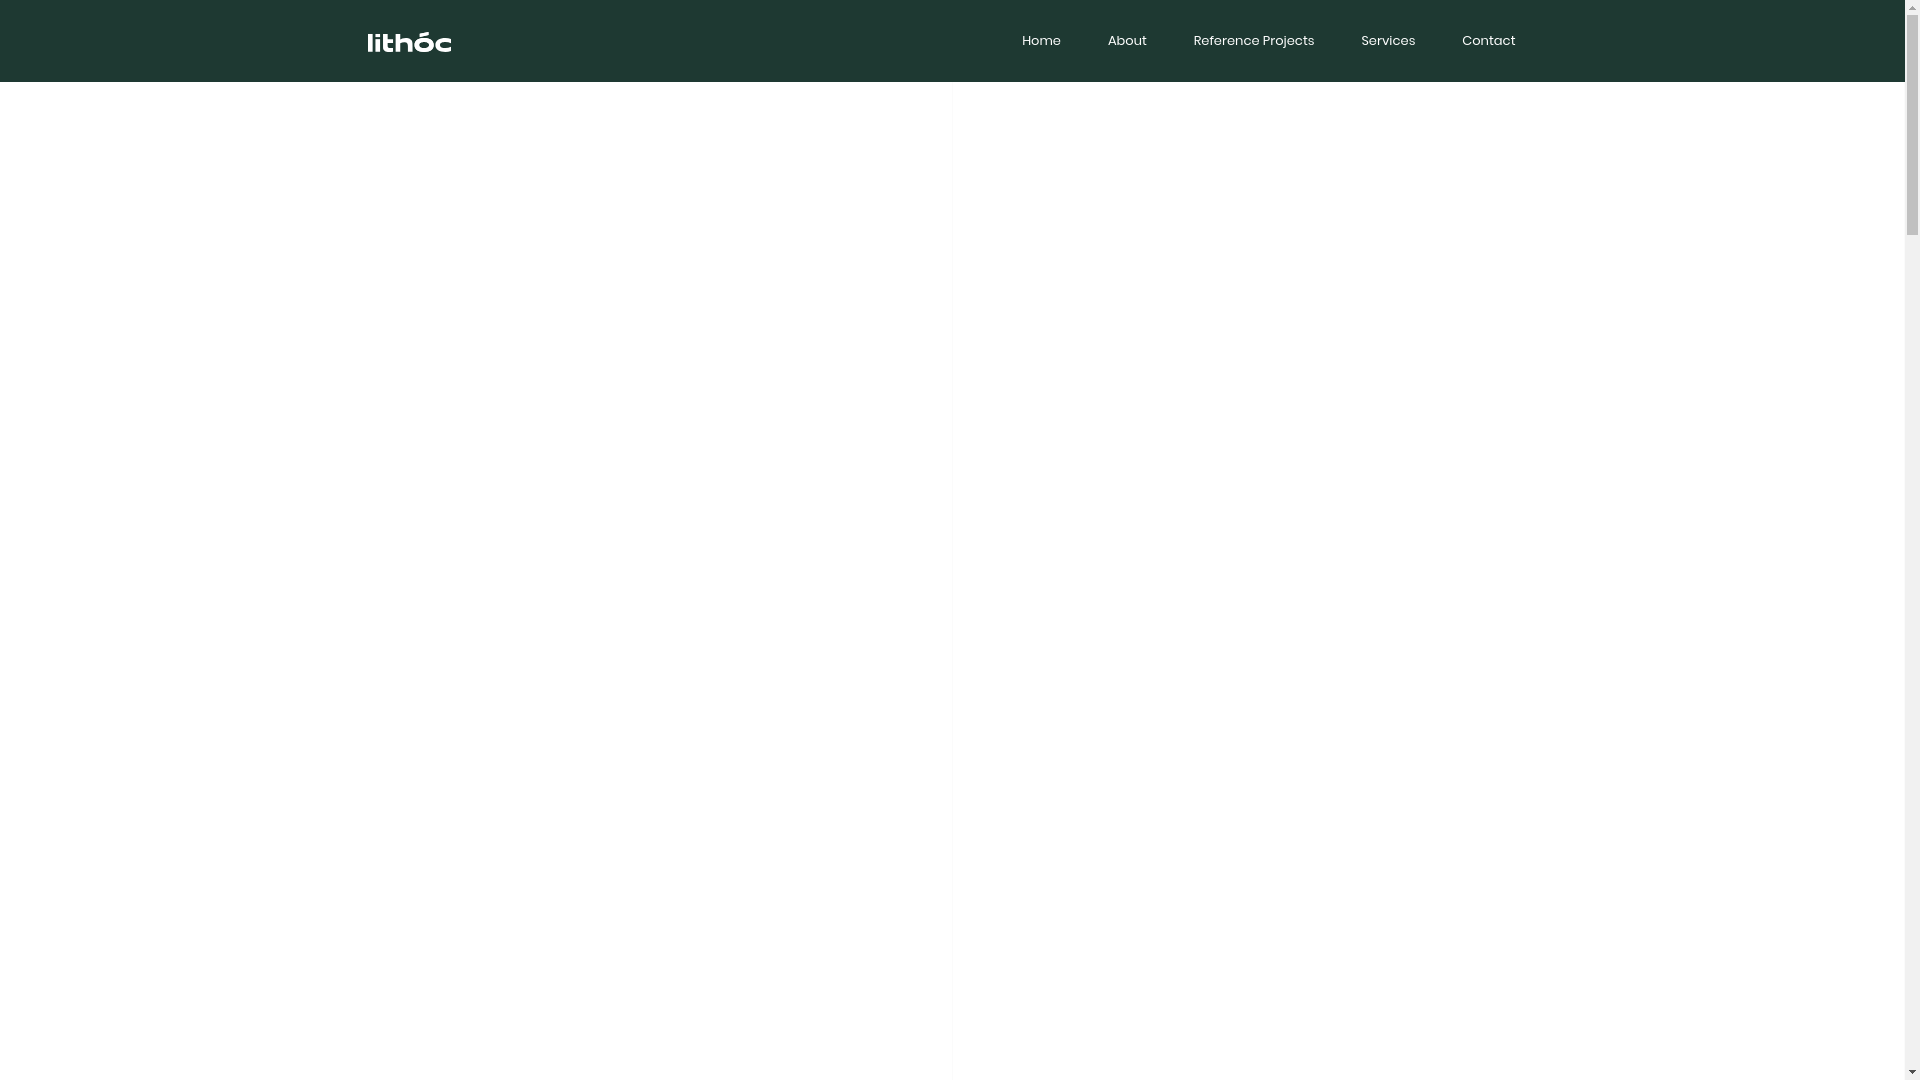Click the lithoc logo
The height and width of the screenshot is (1080, 1920).
click(x=409, y=42)
